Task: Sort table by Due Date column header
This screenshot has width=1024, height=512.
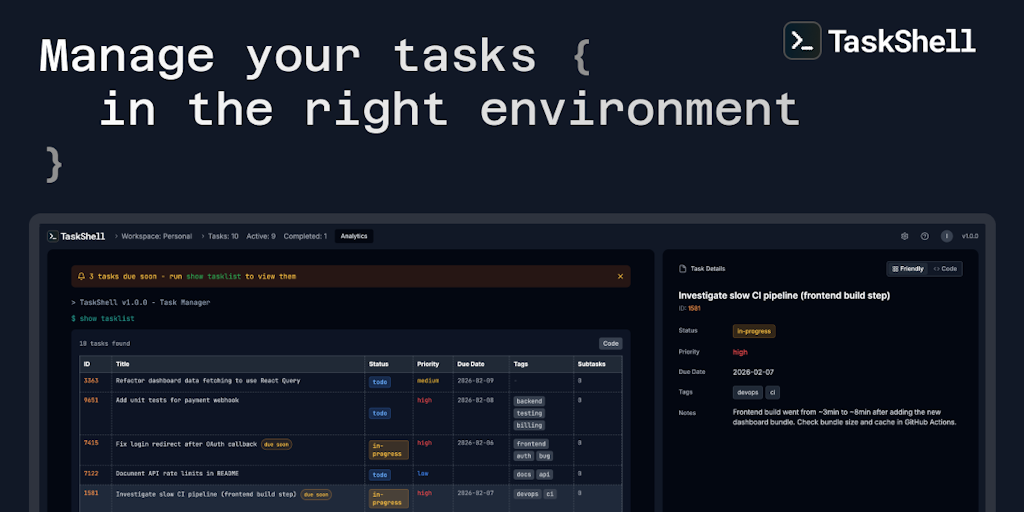Action: pyautogui.click(x=473, y=364)
